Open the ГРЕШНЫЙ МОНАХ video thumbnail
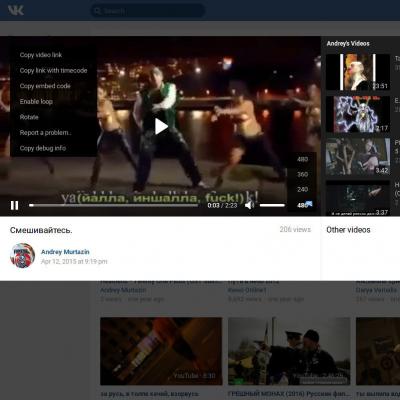400x400 pixels. [289, 351]
